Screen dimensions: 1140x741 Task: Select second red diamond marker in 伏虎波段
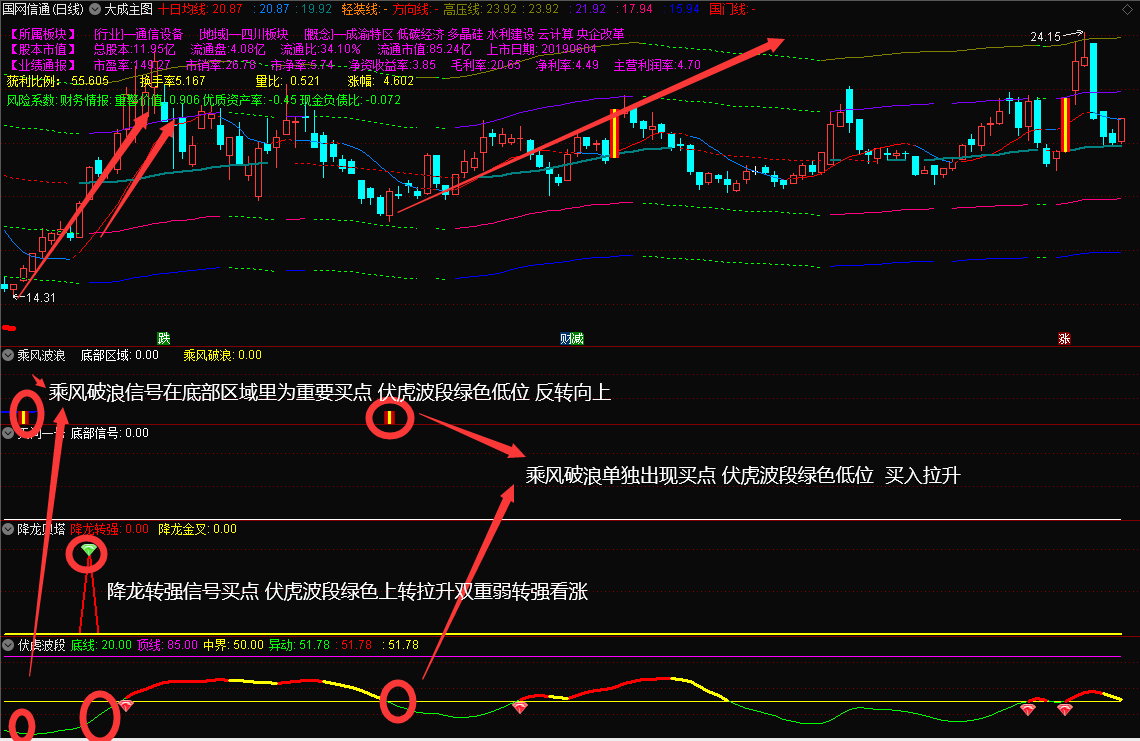coord(520,707)
